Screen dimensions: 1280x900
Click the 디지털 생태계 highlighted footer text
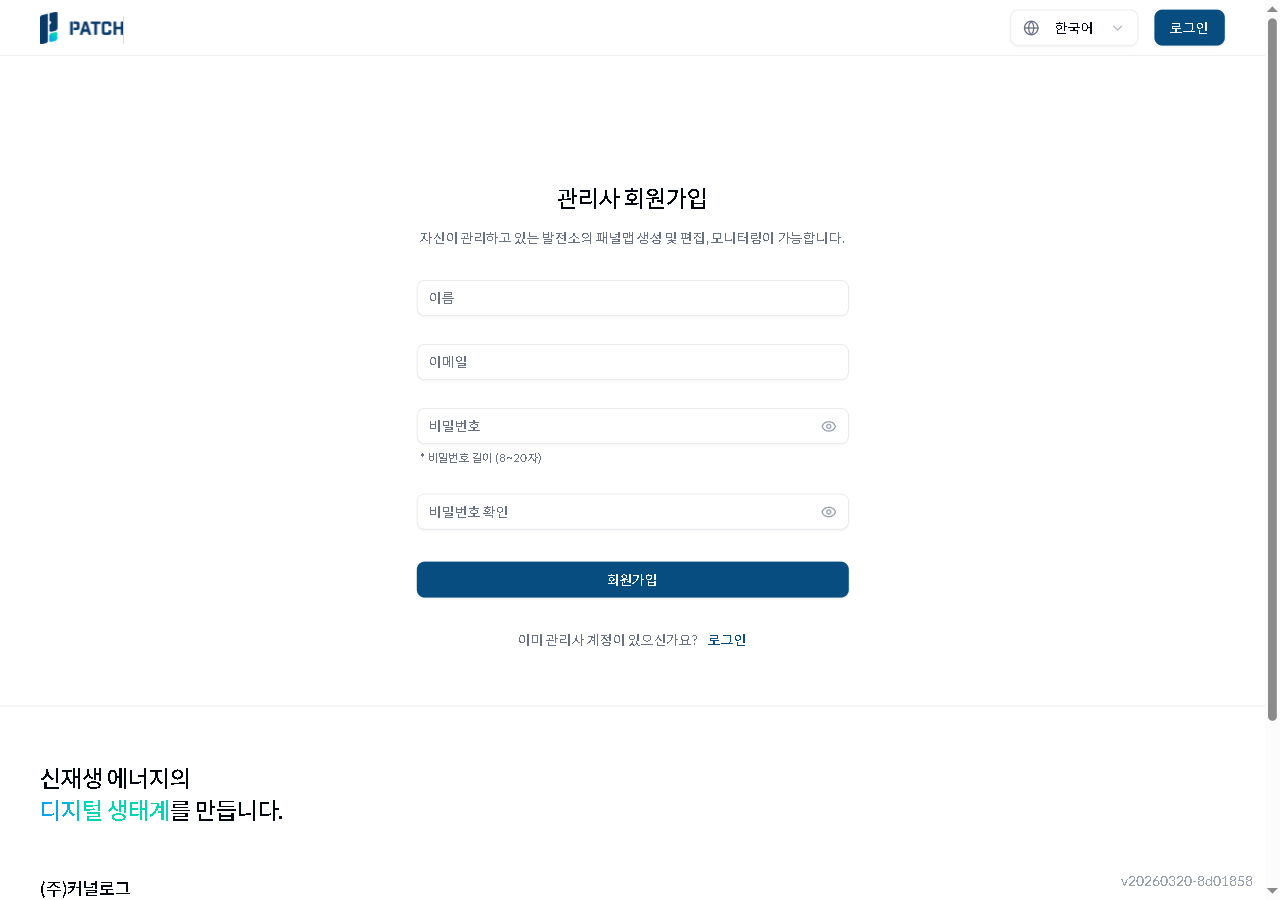(x=105, y=812)
